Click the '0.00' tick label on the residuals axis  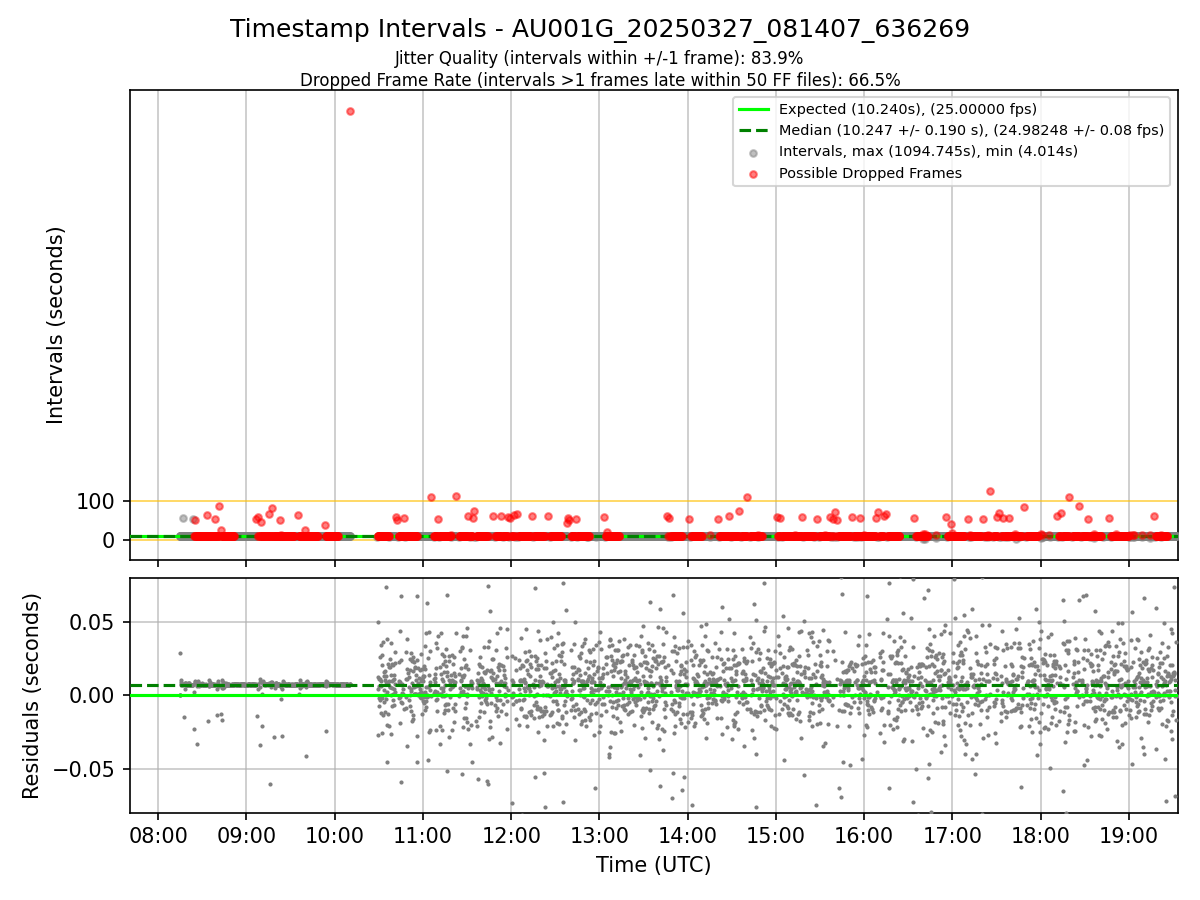click(92, 695)
